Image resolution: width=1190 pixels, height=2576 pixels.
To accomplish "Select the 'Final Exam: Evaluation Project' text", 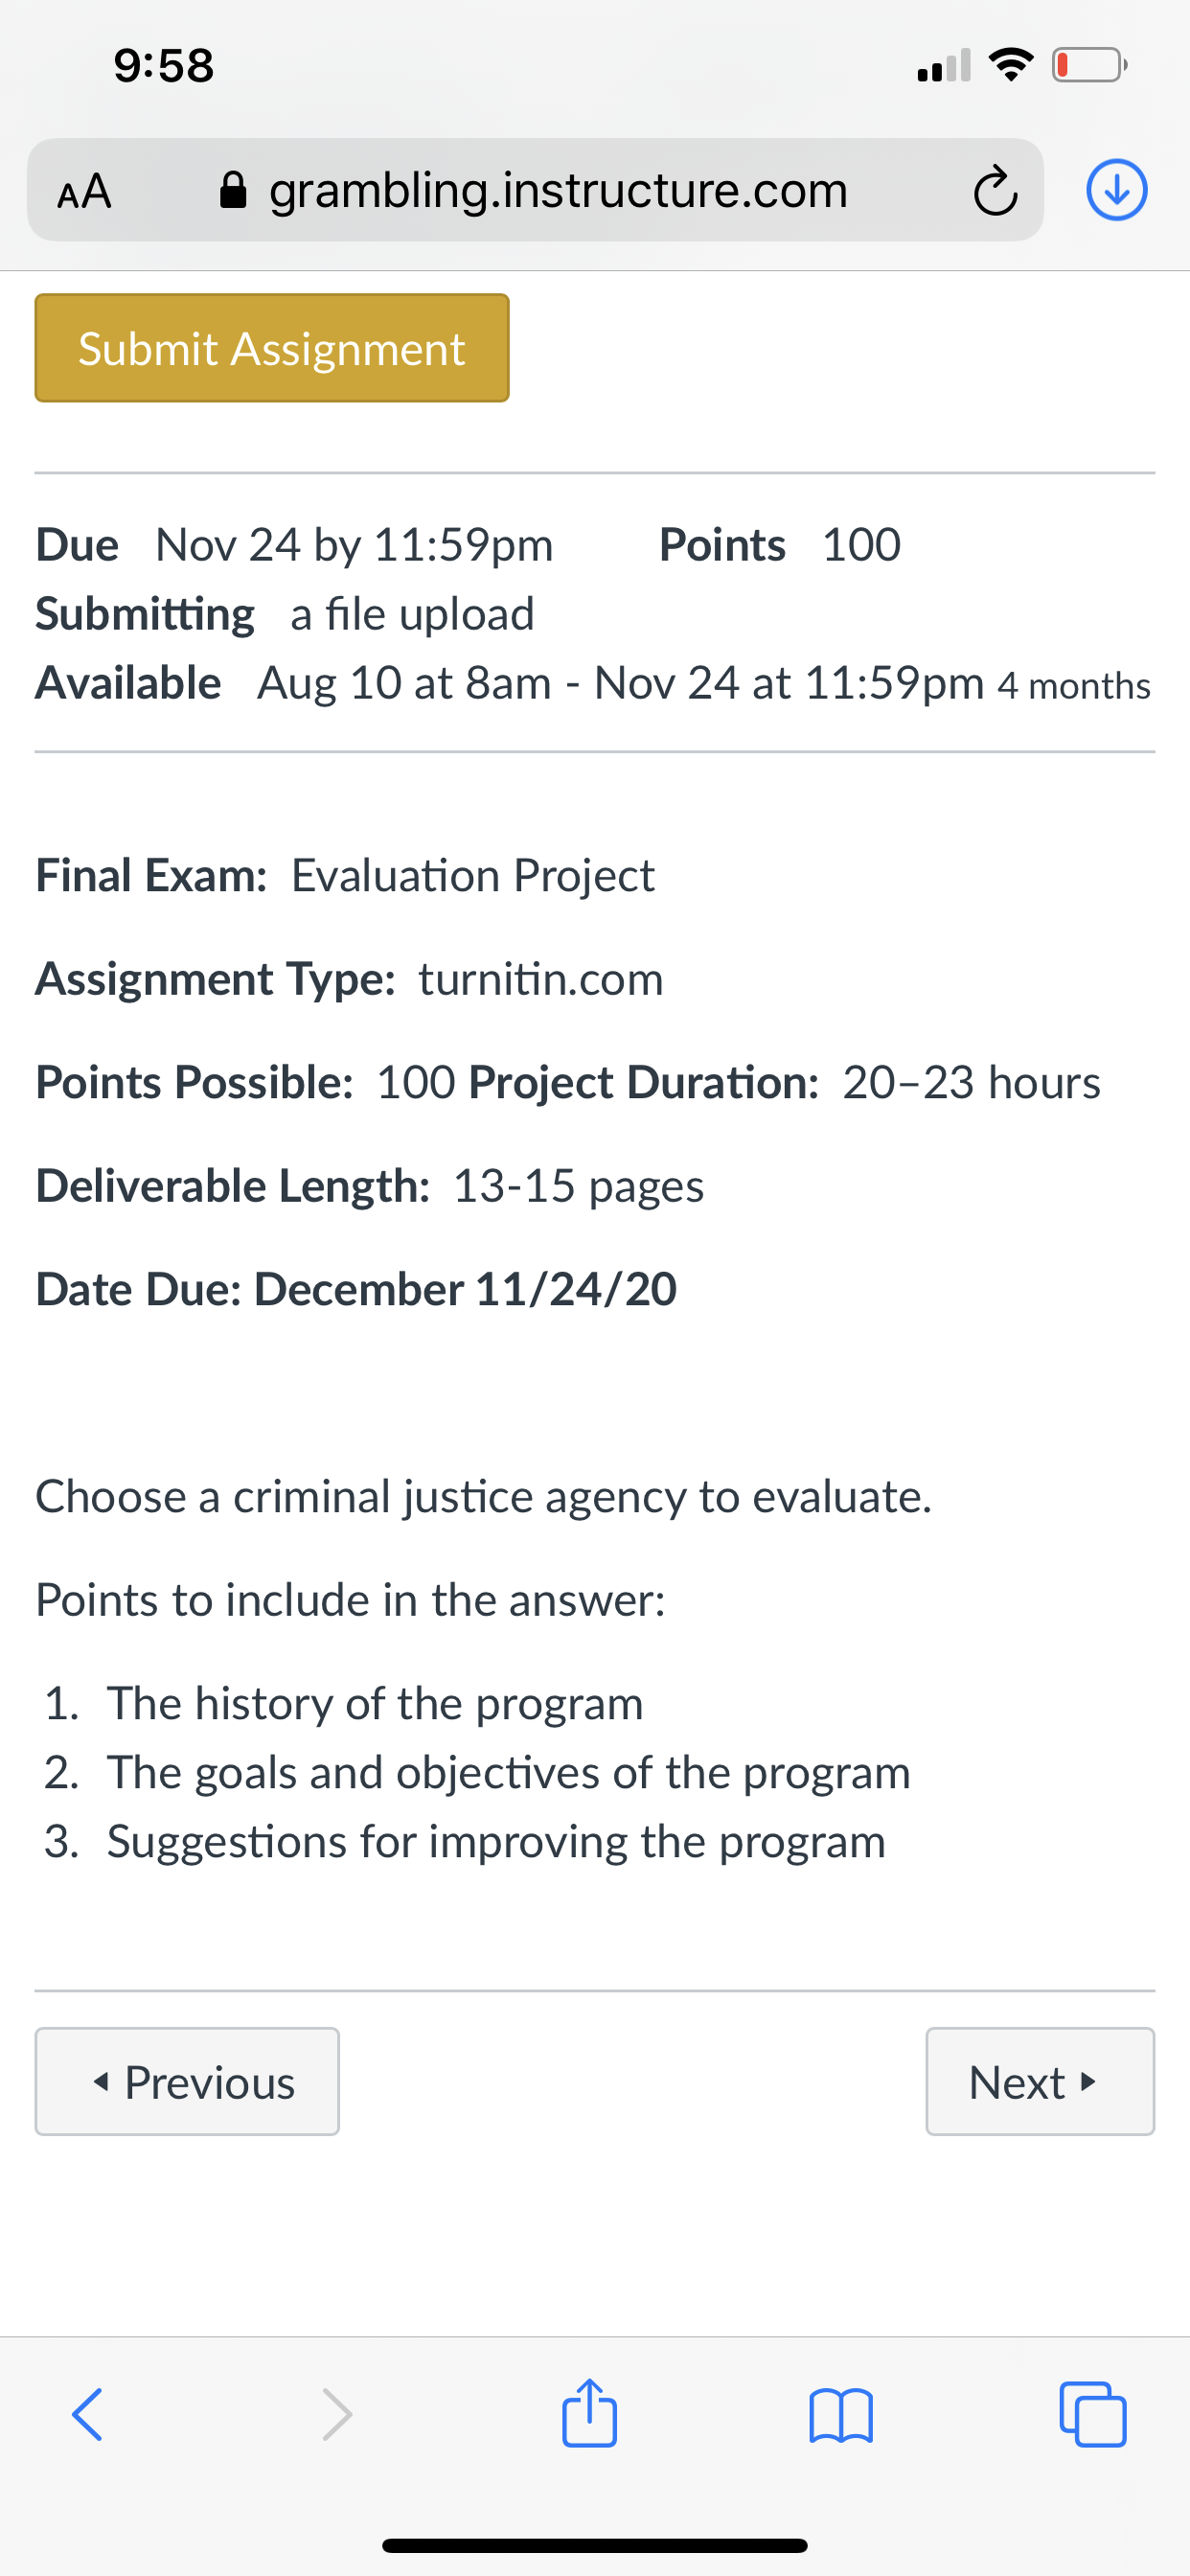I will (345, 876).
